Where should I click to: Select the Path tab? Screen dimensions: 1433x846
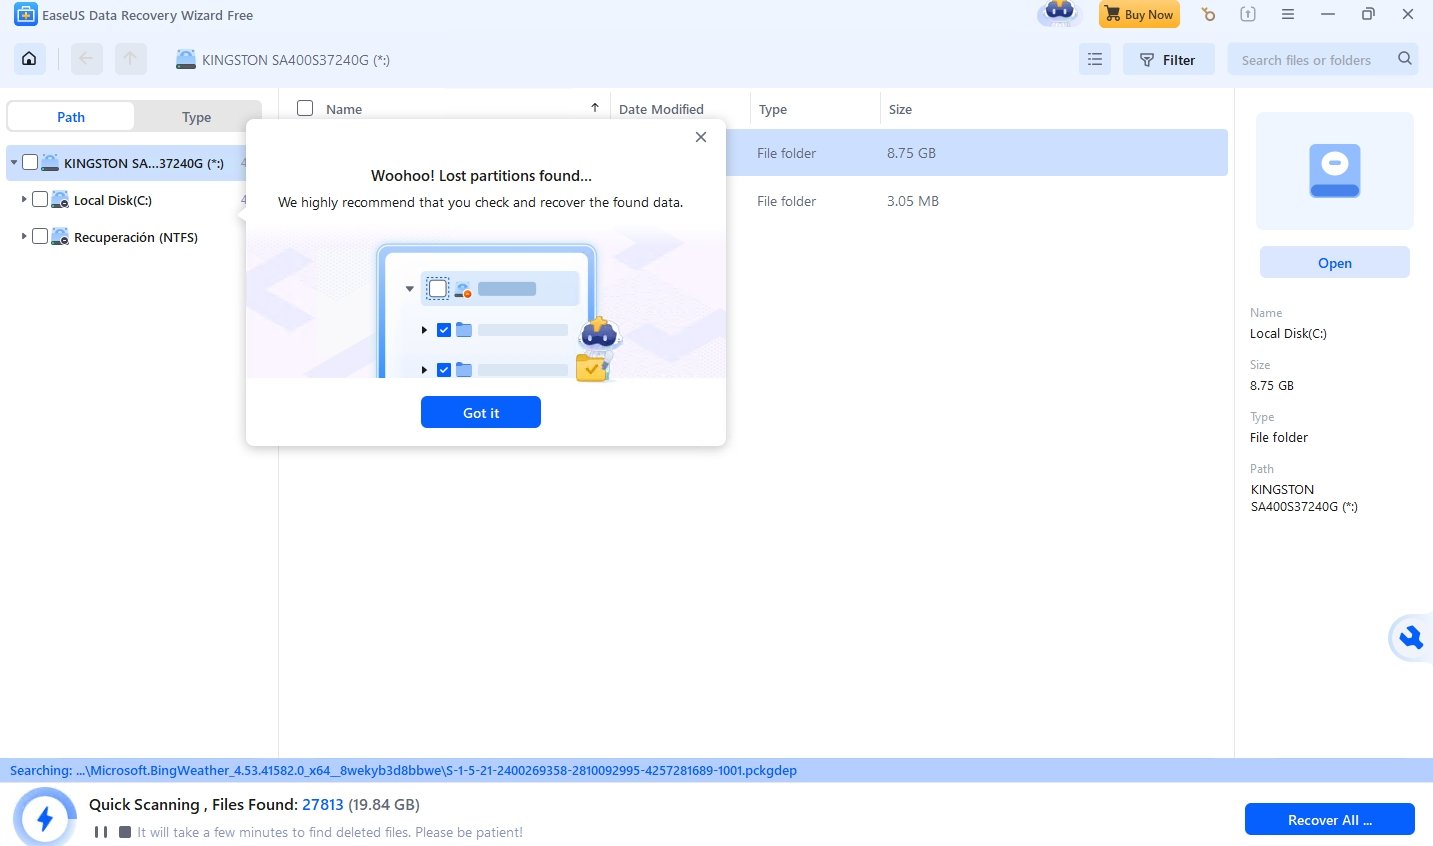point(71,117)
